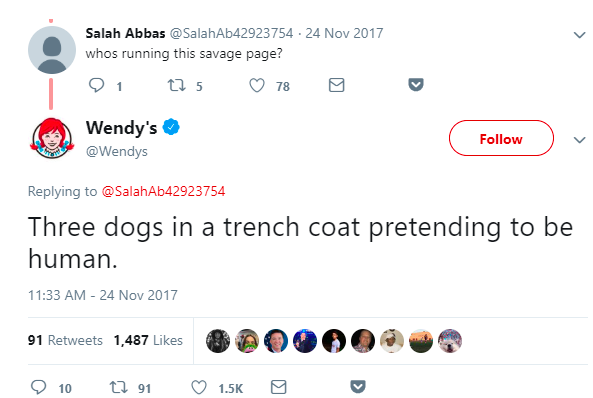This screenshot has height=398, width=593.
Task: Retweet the Wendy's tweet
Action: pyautogui.click(x=119, y=387)
